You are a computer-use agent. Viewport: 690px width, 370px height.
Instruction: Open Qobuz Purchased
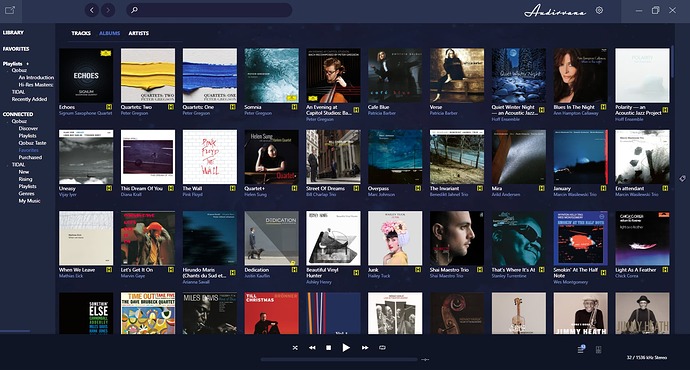[x=30, y=158]
